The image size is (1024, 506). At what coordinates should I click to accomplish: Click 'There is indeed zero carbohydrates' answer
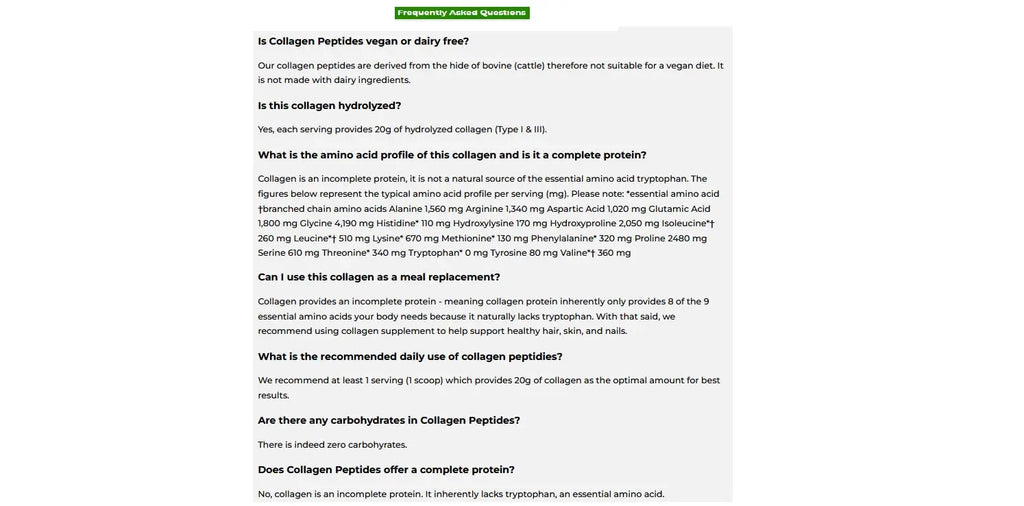point(332,445)
